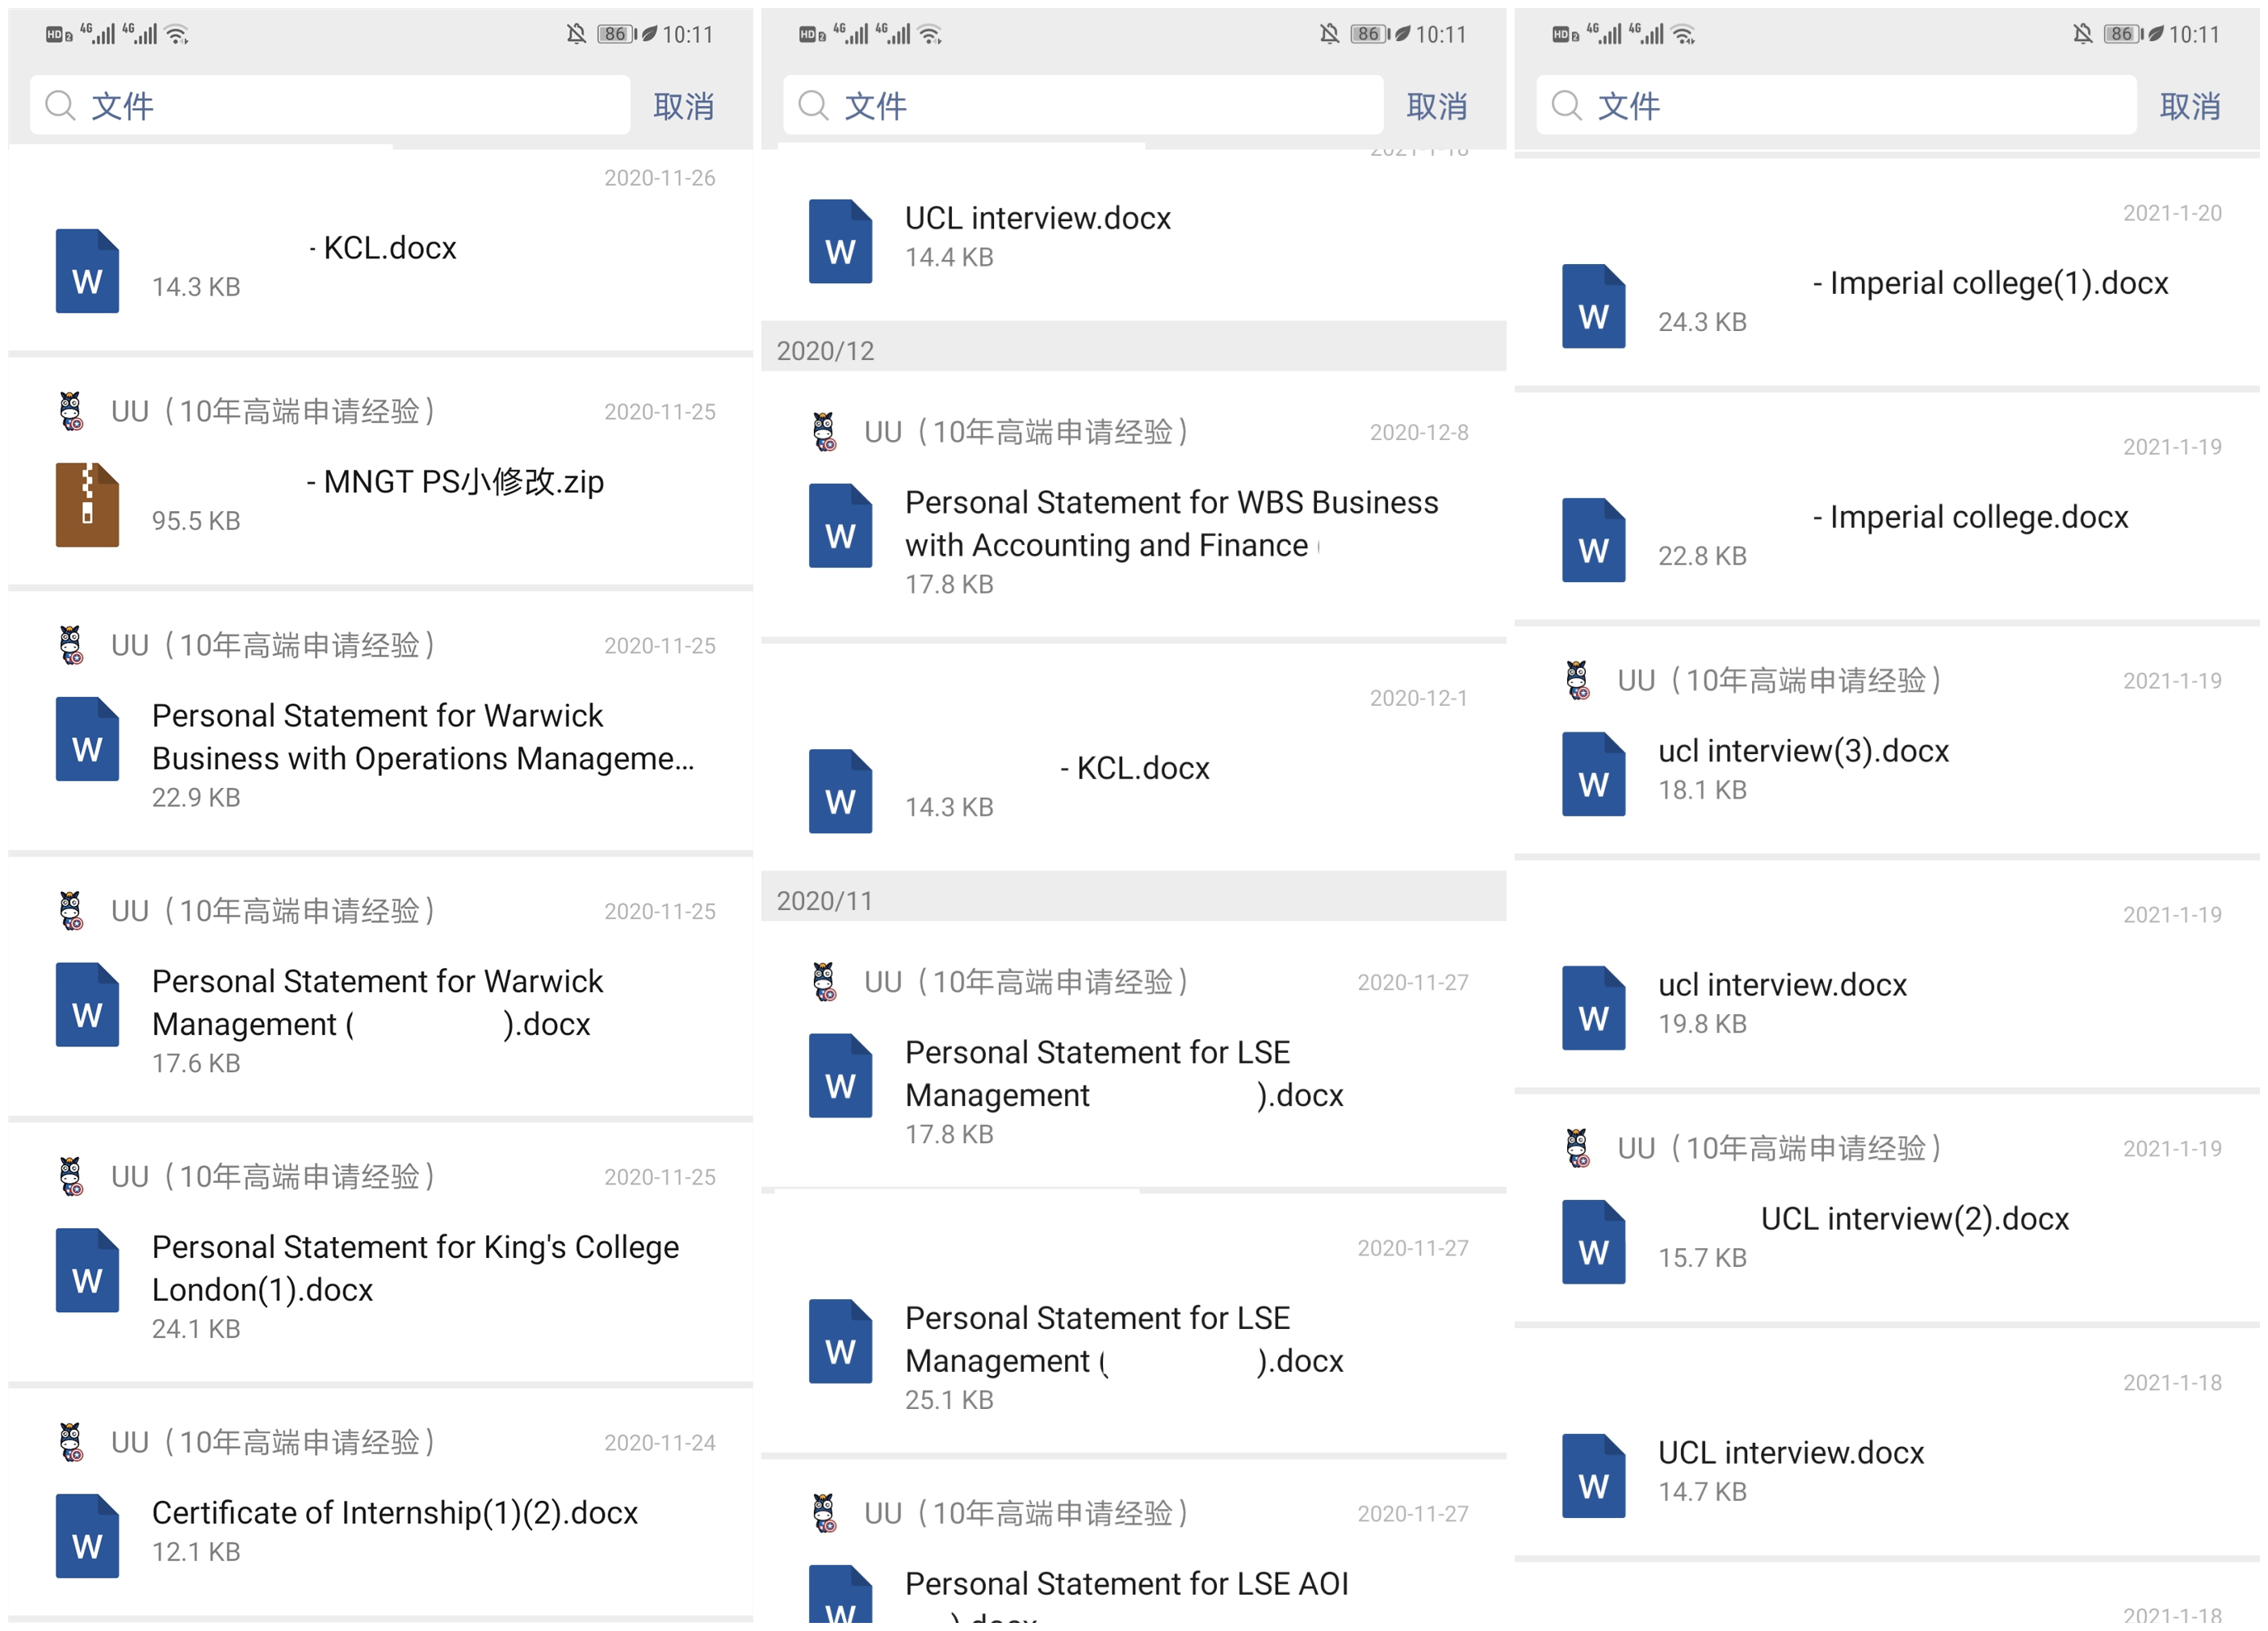Tap Word icon of KCL.docx dated 2020-11-26
The width and height of the screenshot is (2268, 1631).
(87, 271)
